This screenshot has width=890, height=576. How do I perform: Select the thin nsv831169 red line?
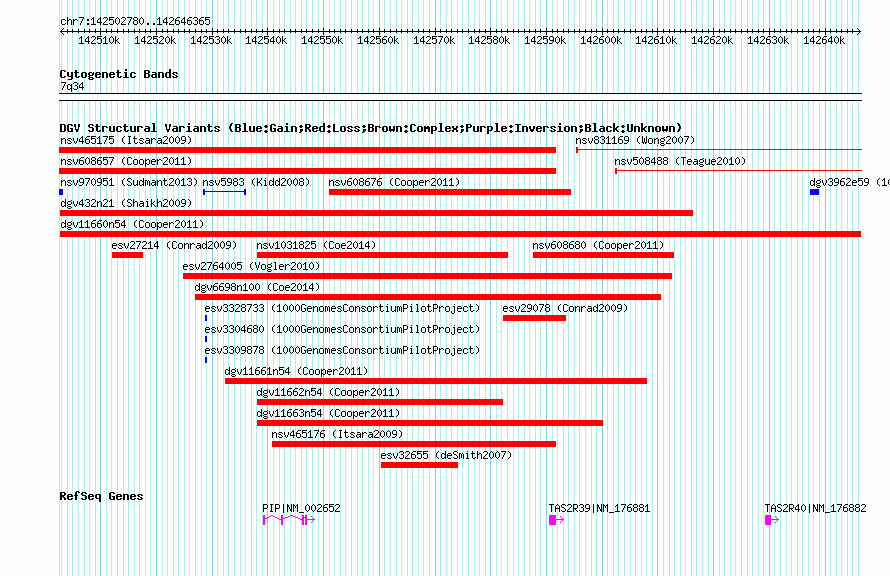tap(719, 150)
